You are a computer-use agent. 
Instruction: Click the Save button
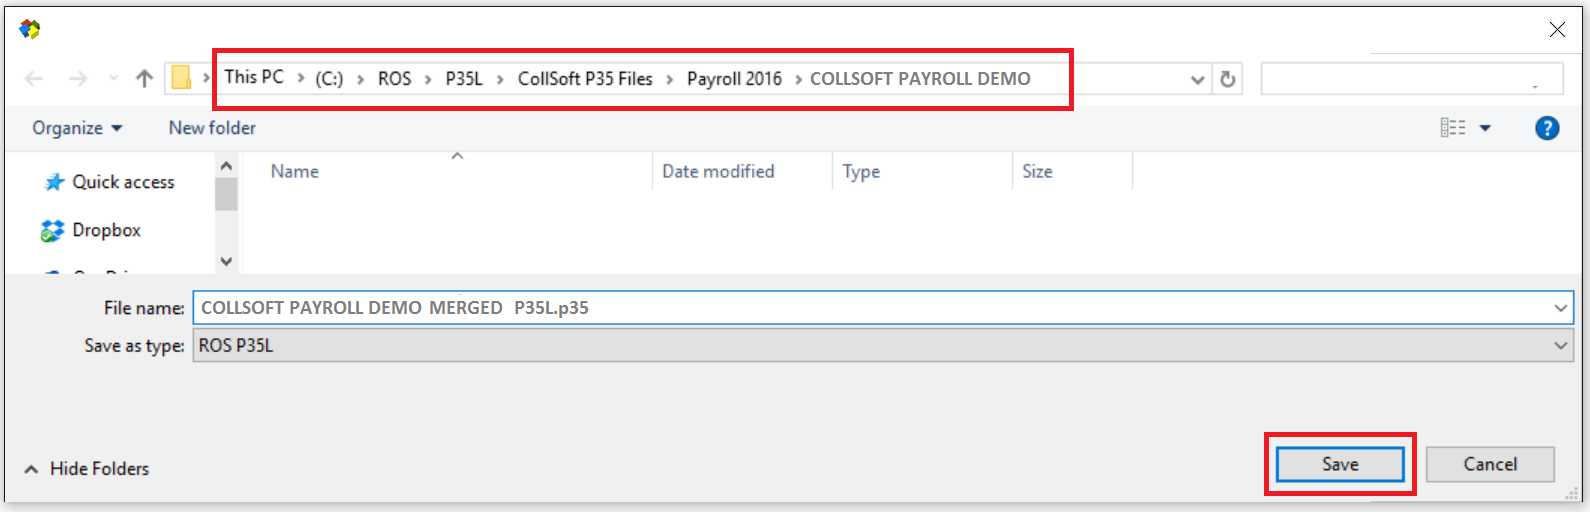coord(1339,464)
